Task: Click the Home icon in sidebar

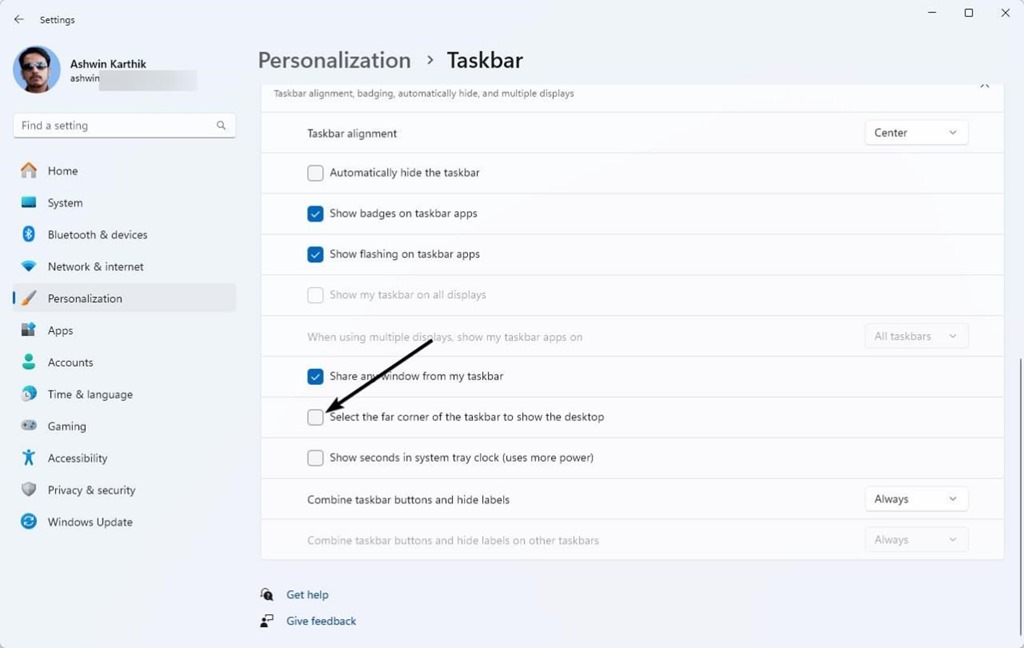Action: [x=29, y=171]
